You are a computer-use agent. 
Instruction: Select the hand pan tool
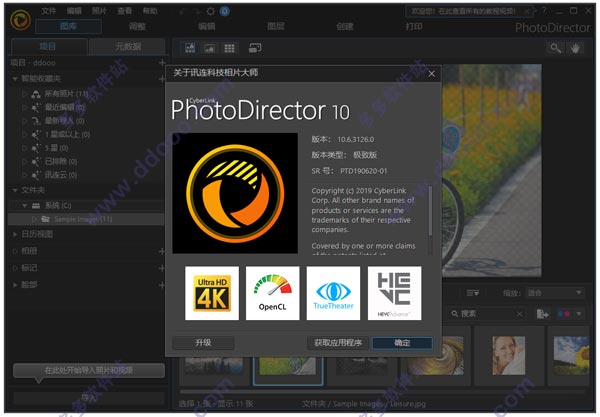(x=575, y=48)
